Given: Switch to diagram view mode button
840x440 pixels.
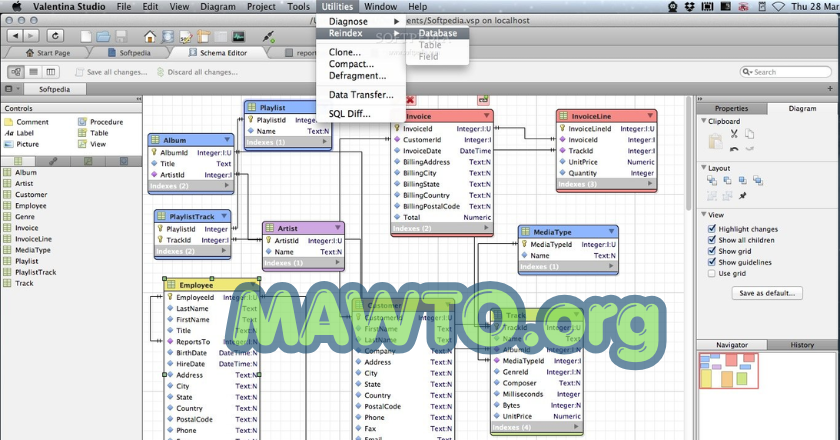Looking at the screenshot, I should pyautogui.click(x=17, y=72).
